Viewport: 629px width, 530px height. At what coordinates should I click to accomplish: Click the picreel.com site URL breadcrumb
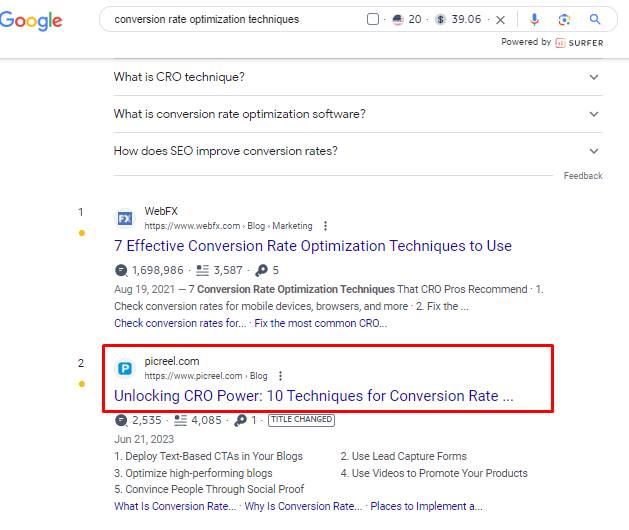click(x=206, y=376)
